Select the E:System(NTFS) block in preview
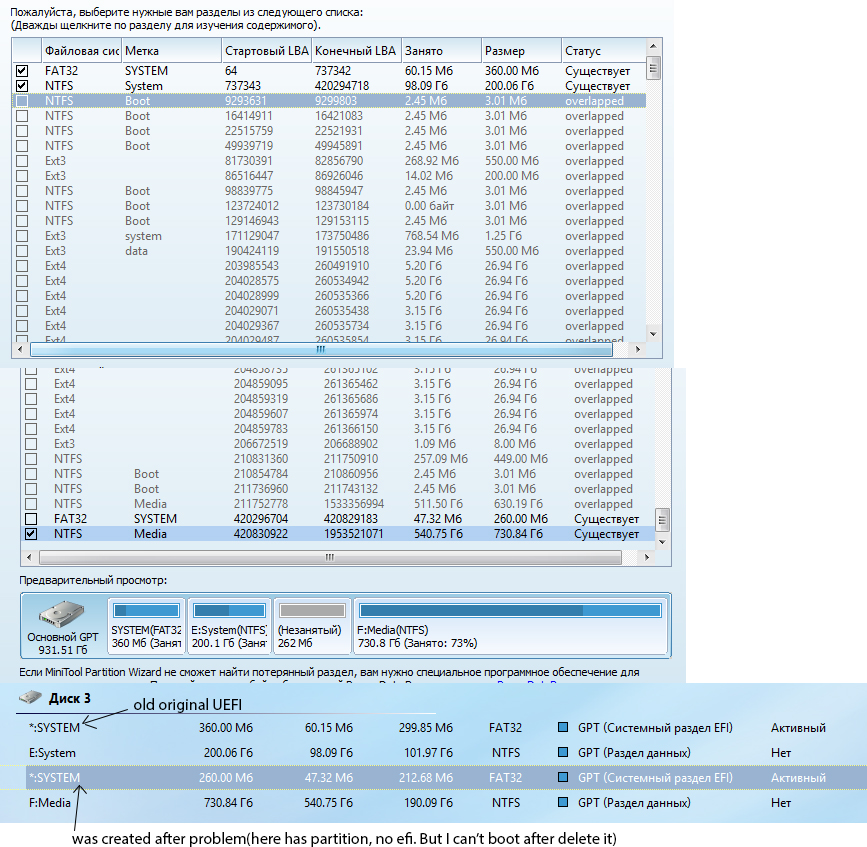Screen dimensions: 867x847 229,627
